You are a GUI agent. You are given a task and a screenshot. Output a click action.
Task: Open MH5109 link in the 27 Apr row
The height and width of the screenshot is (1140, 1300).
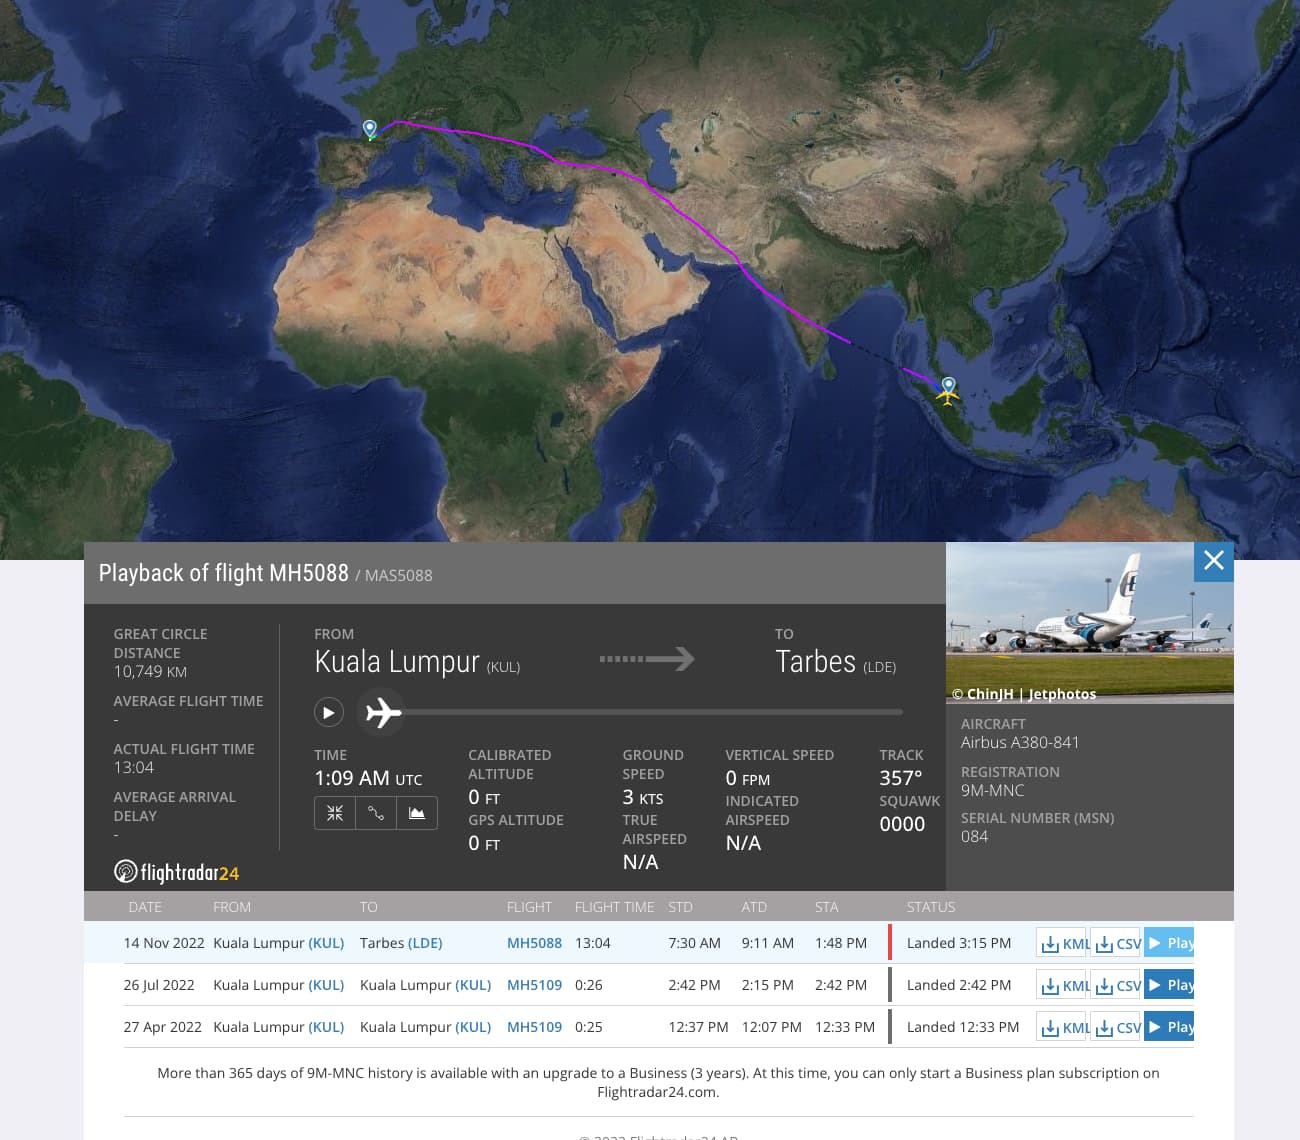(x=534, y=1027)
